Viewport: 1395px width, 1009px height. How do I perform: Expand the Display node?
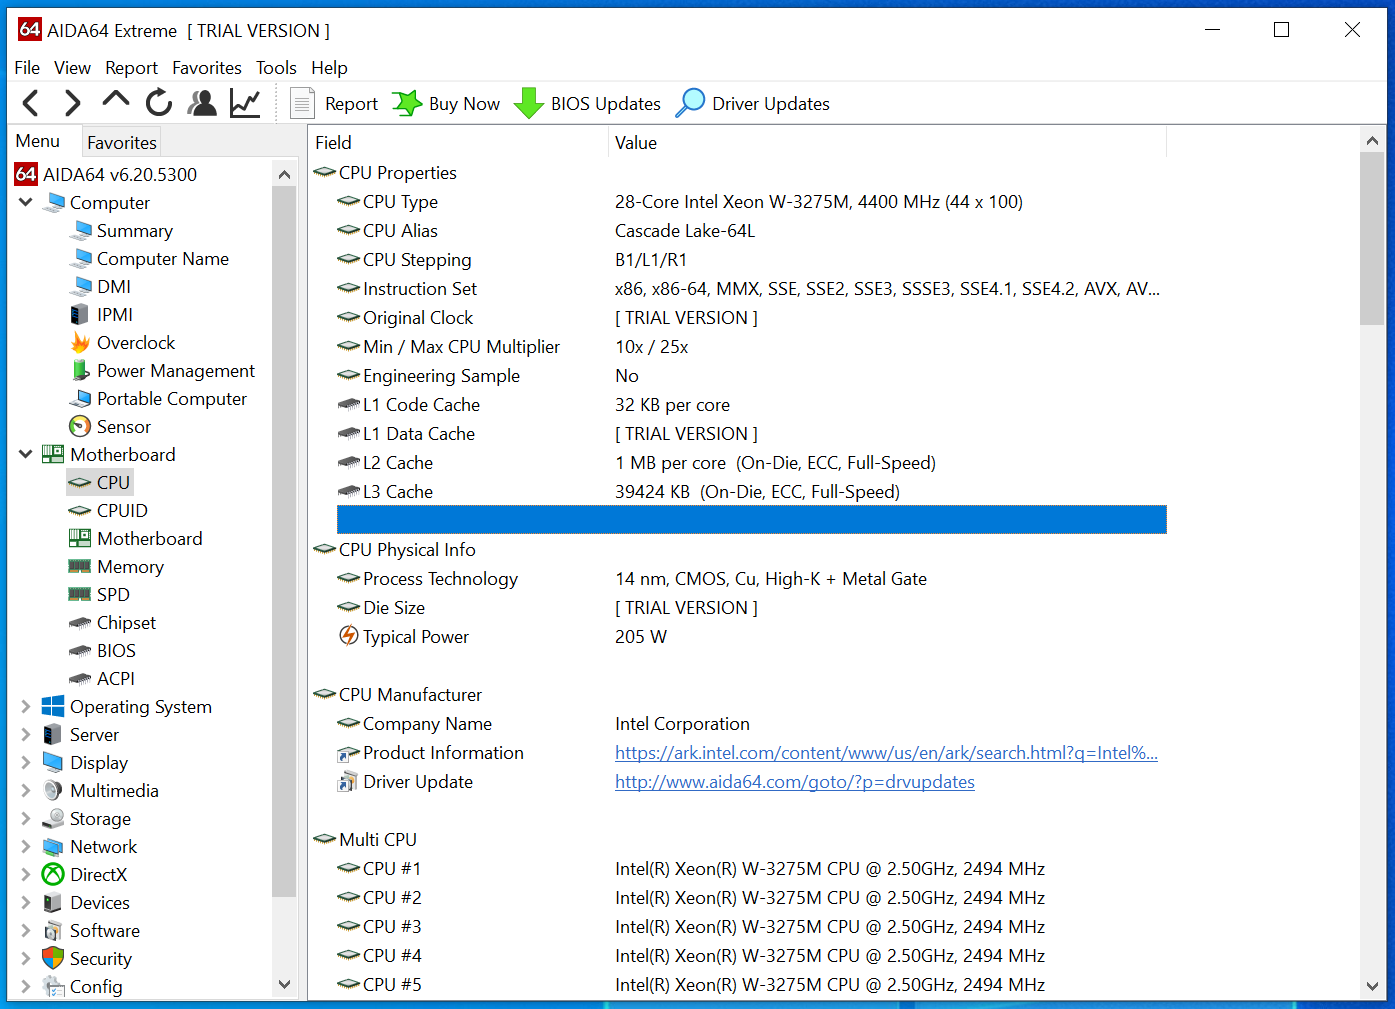tap(26, 762)
